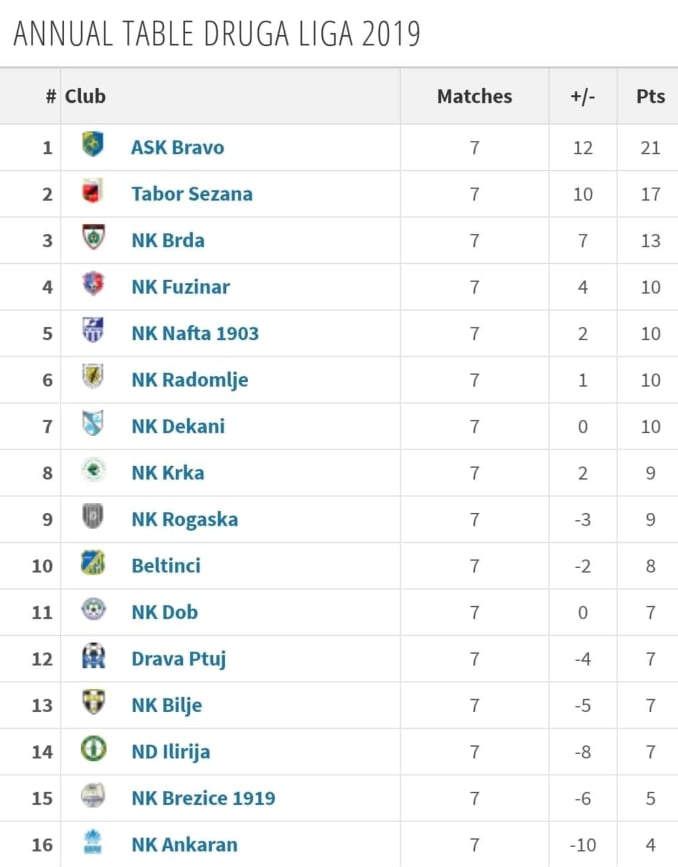The width and height of the screenshot is (678, 867).
Task: Go to the NK Dob club page
Action: tap(164, 612)
